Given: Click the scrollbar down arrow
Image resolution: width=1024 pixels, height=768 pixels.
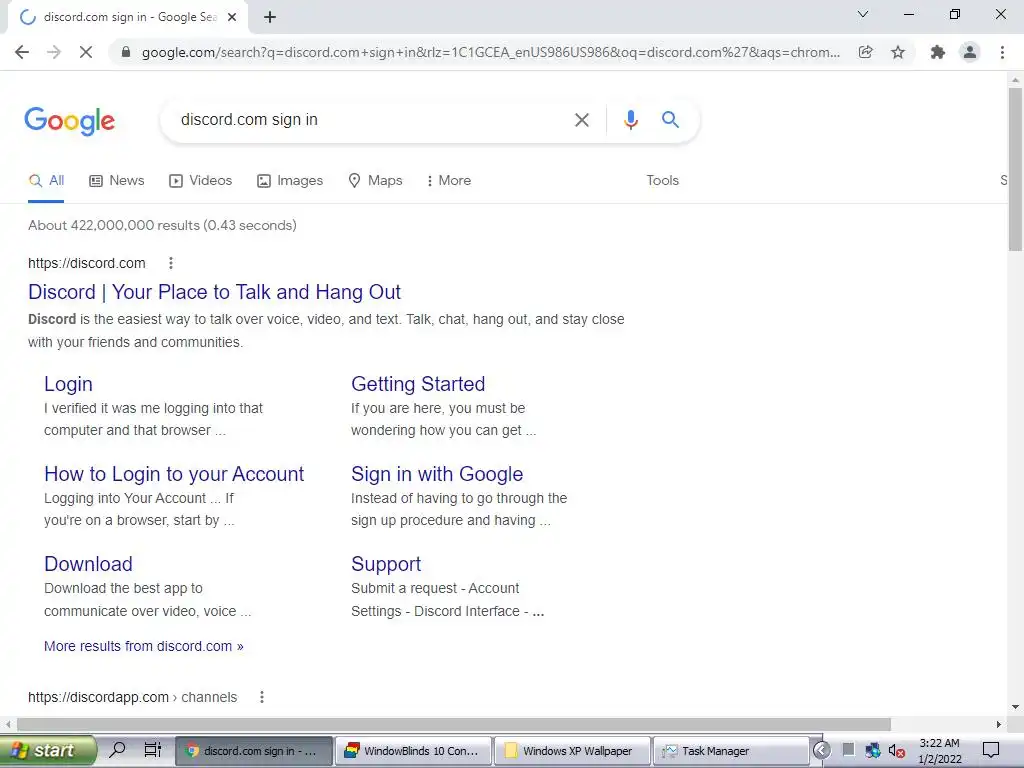Looking at the screenshot, I should (x=1015, y=707).
